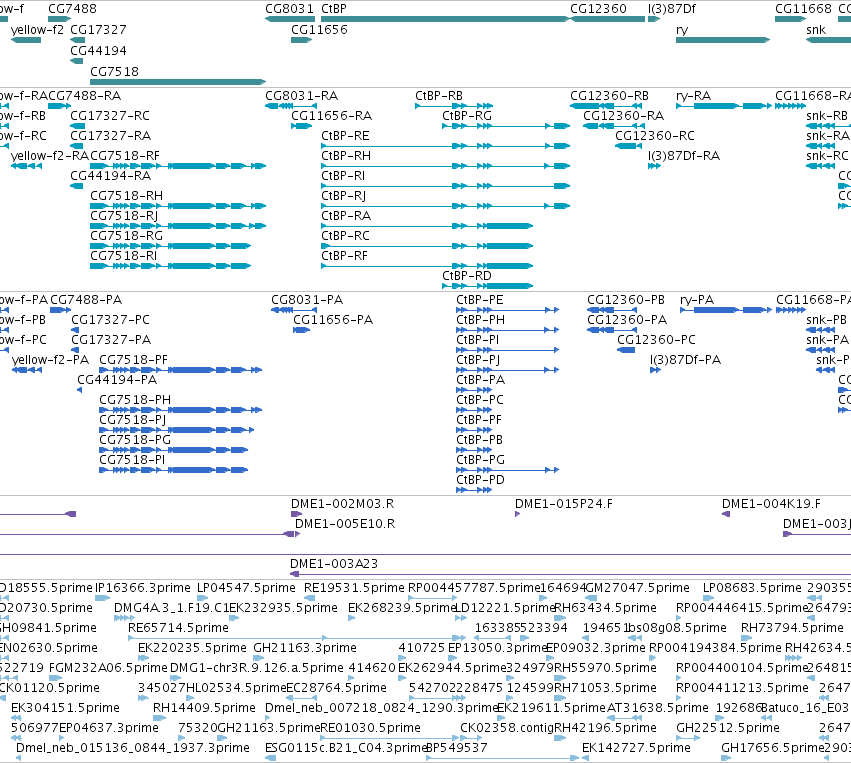Click transcript ry-RA label
Viewport: 851px width, 763px height.
click(x=693, y=96)
